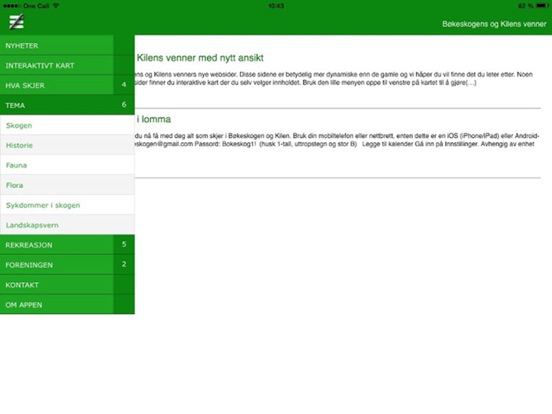
Task: Open article 'Kilens venner med nytt ansikt'
Action: tap(200, 58)
